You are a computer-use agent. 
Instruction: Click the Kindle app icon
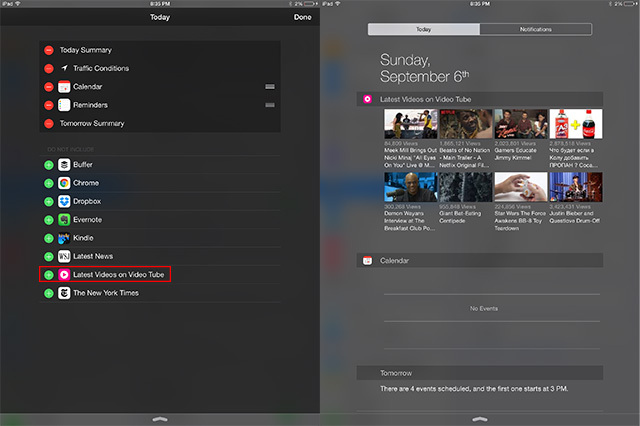[x=64, y=238]
